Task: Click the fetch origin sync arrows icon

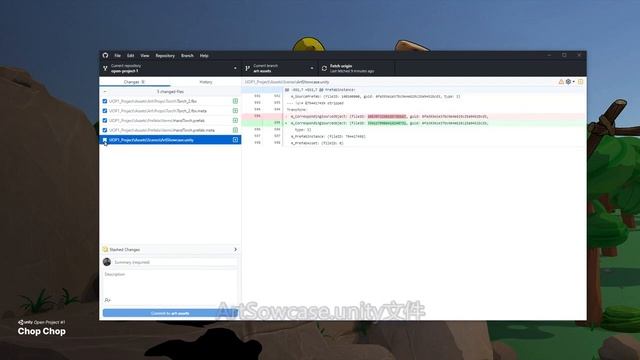Action: pos(324,69)
